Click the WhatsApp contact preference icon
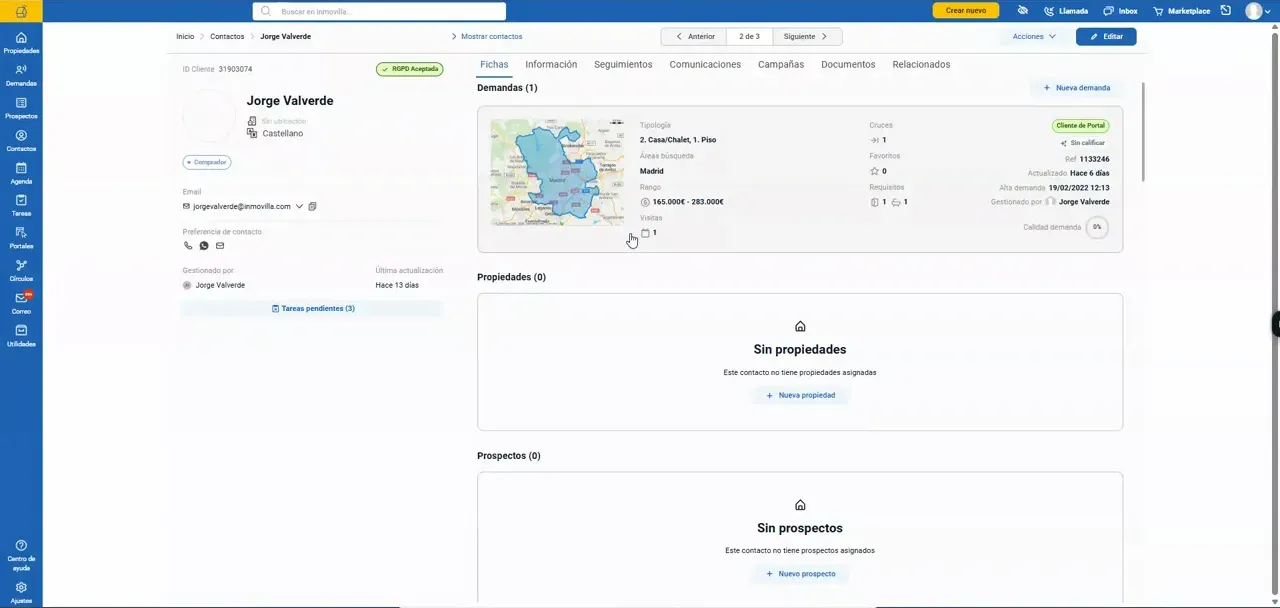The width and height of the screenshot is (1280, 608). click(204, 246)
